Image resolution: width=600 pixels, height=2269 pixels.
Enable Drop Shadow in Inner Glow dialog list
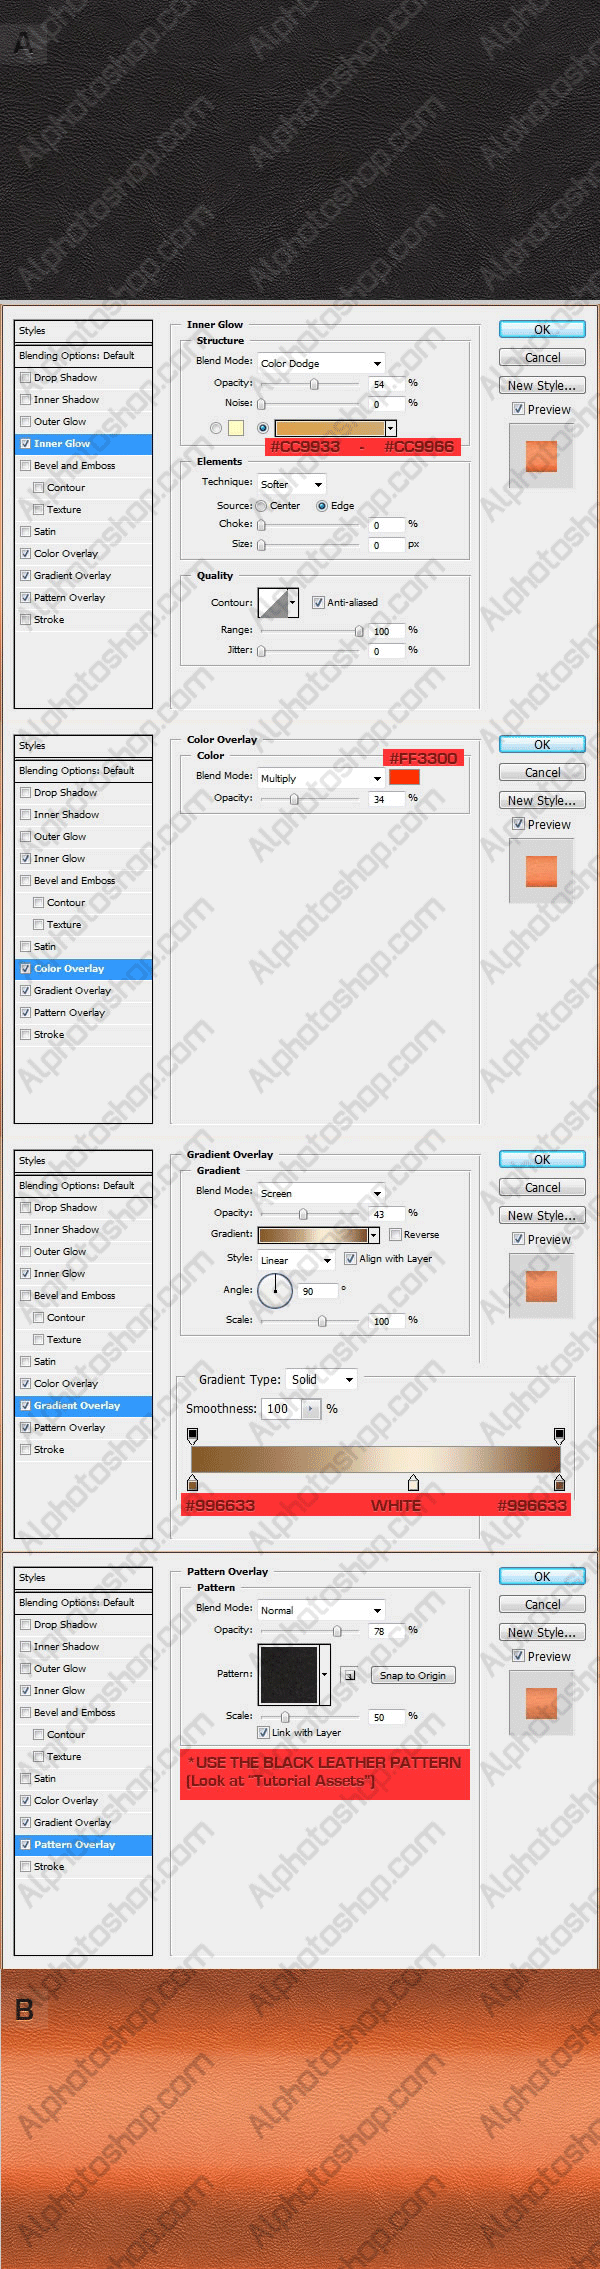26,378
